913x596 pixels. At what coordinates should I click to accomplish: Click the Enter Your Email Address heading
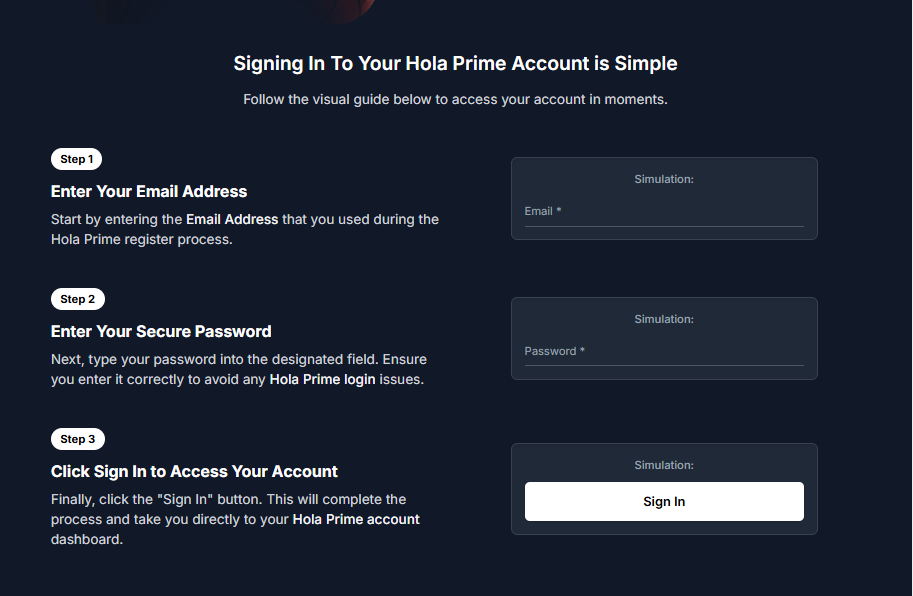pos(149,191)
